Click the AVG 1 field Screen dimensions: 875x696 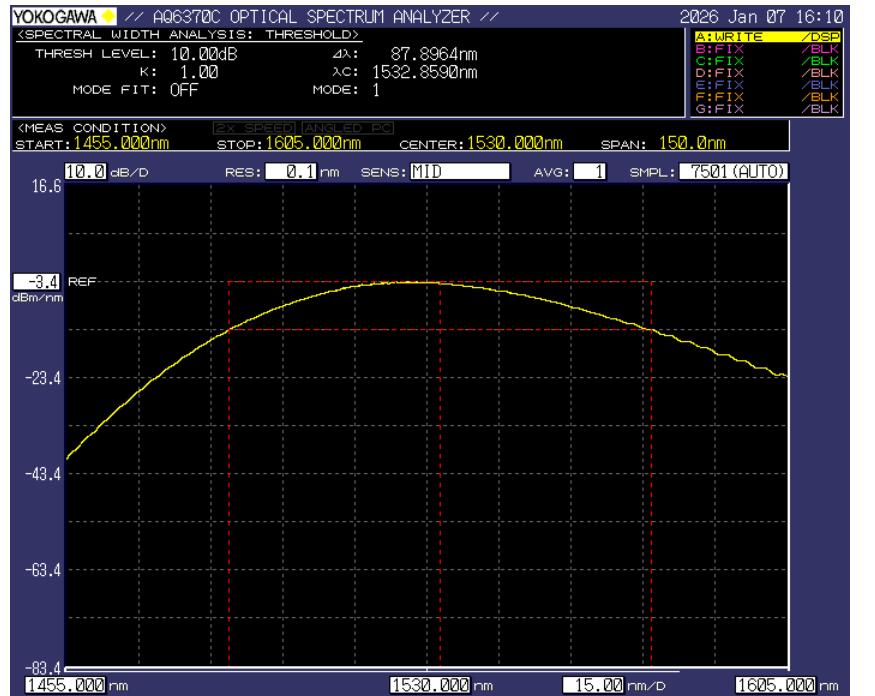tap(590, 171)
